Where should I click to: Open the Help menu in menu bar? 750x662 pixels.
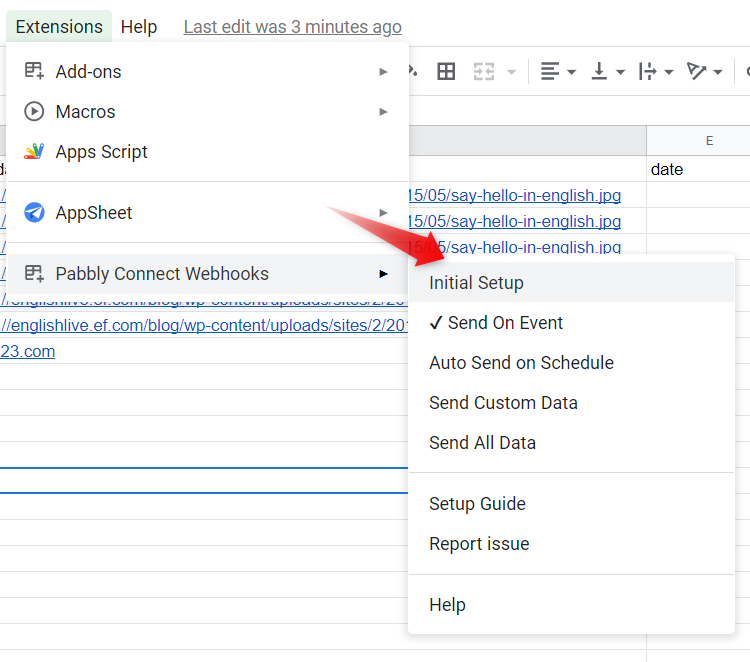click(139, 27)
